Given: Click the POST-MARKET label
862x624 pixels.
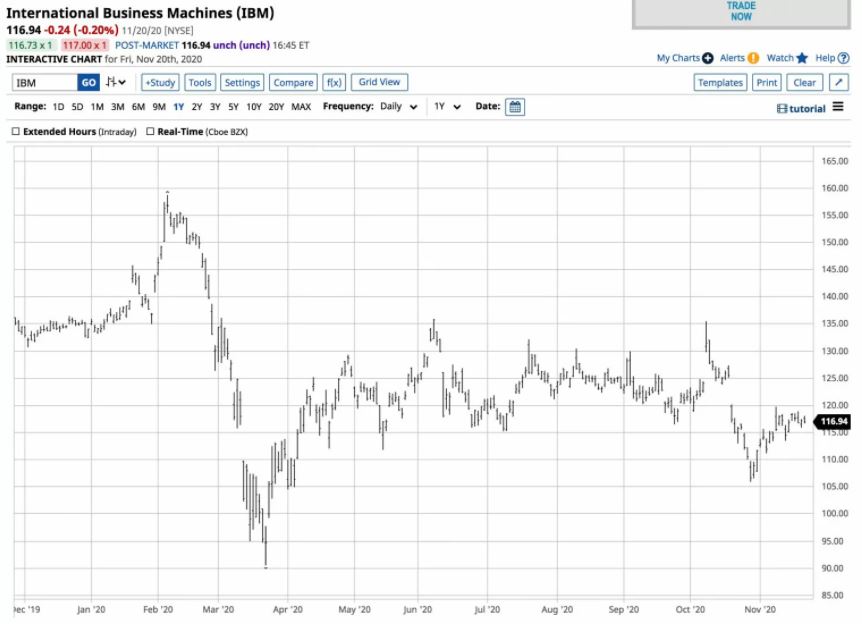Looking at the screenshot, I should coord(147,45).
